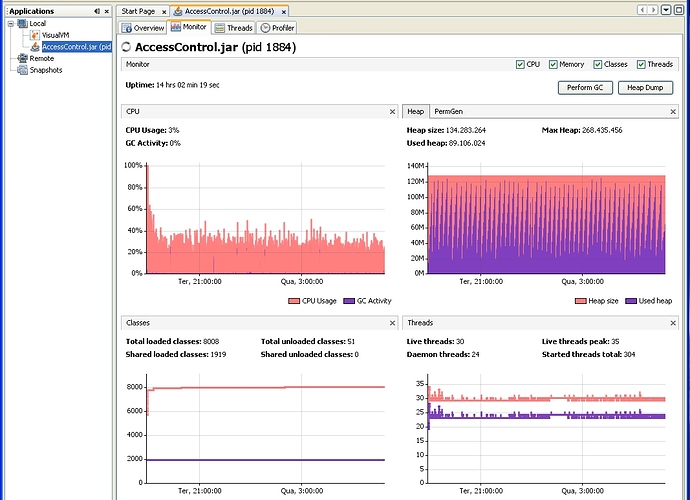The image size is (690, 500).
Task: Click the Started threads total value
Action: (x=630, y=355)
